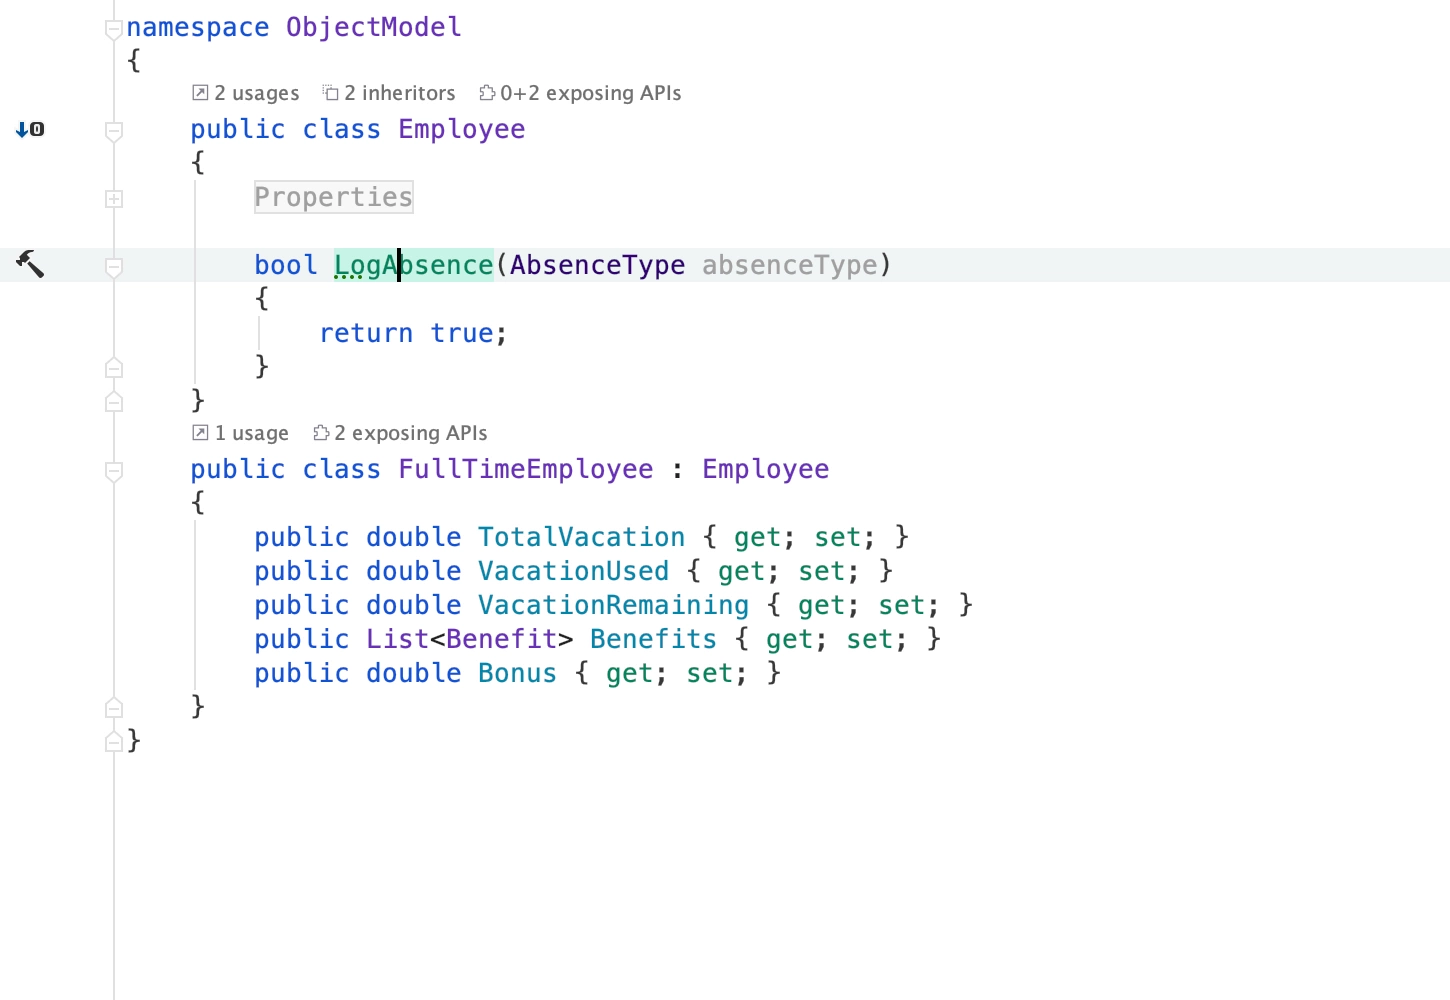This screenshot has width=1450, height=1000.
Task: Click the ObjectModel namespace name
Action: coord(373,27)
